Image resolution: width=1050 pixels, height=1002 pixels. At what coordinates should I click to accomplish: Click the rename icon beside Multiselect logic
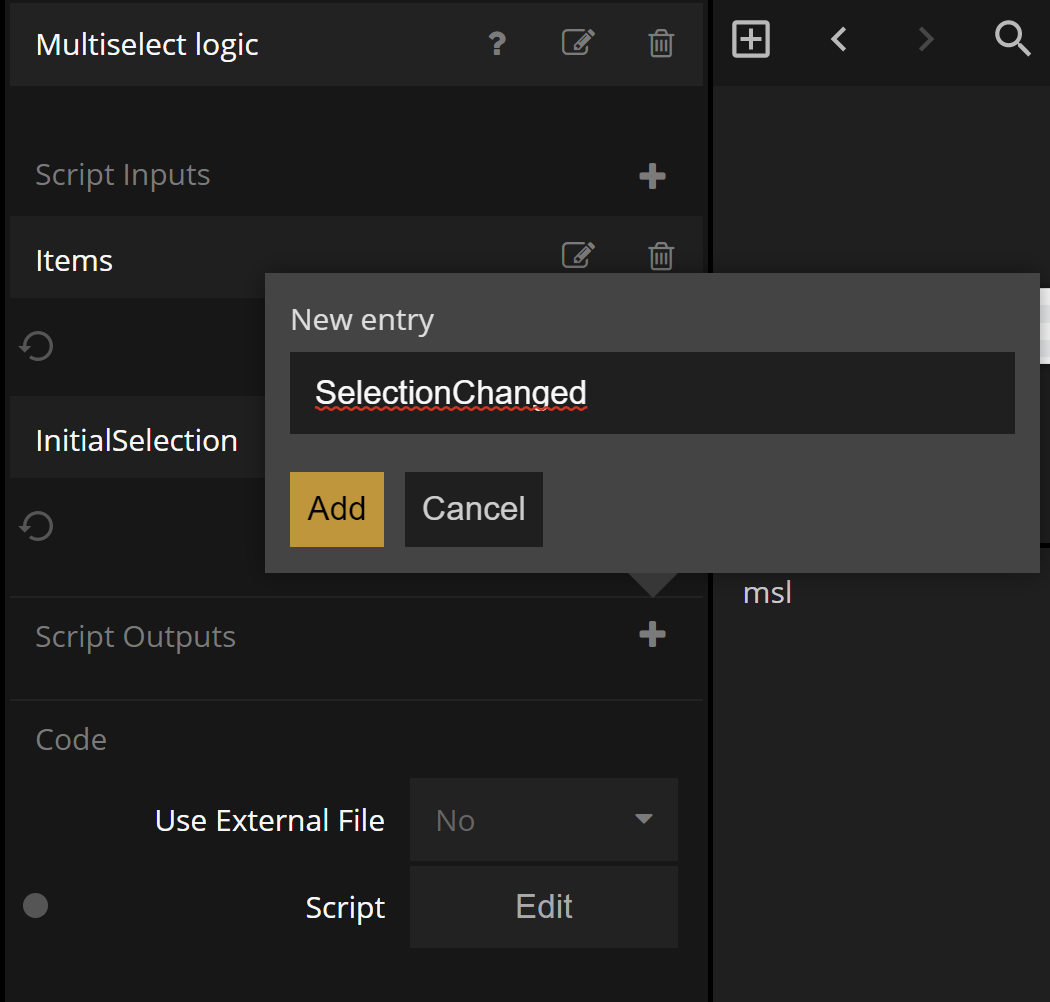click(x=578, y=44)
